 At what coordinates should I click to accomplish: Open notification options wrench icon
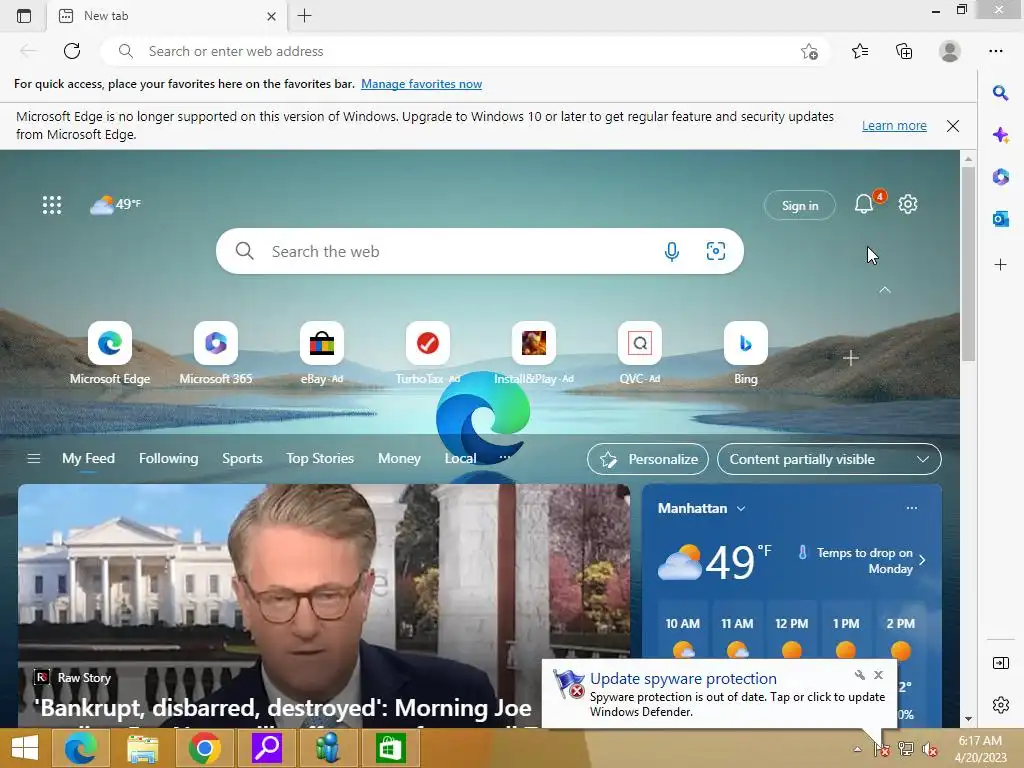tap(859, 675)
